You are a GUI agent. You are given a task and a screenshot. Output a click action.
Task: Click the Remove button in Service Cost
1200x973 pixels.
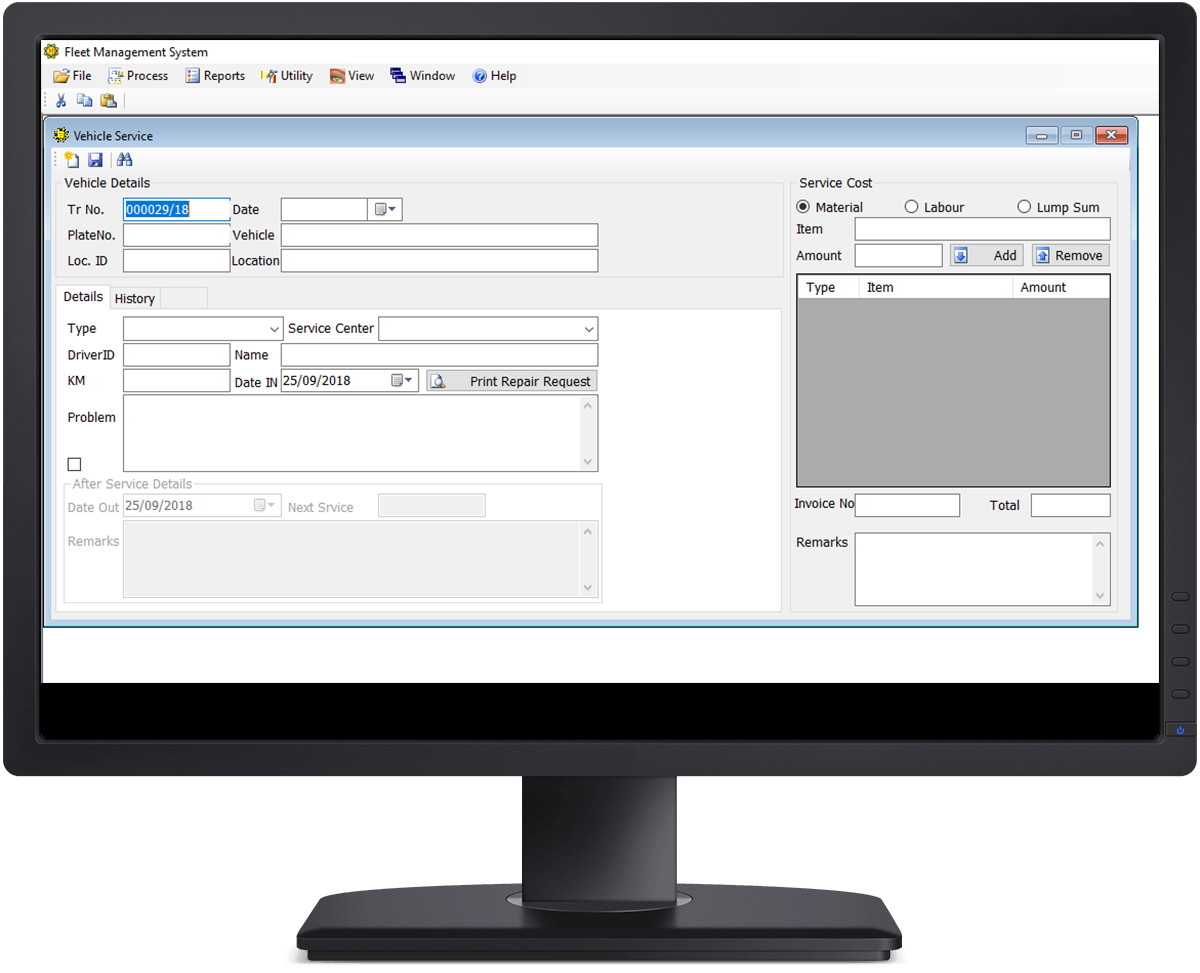coord(1070,256)
